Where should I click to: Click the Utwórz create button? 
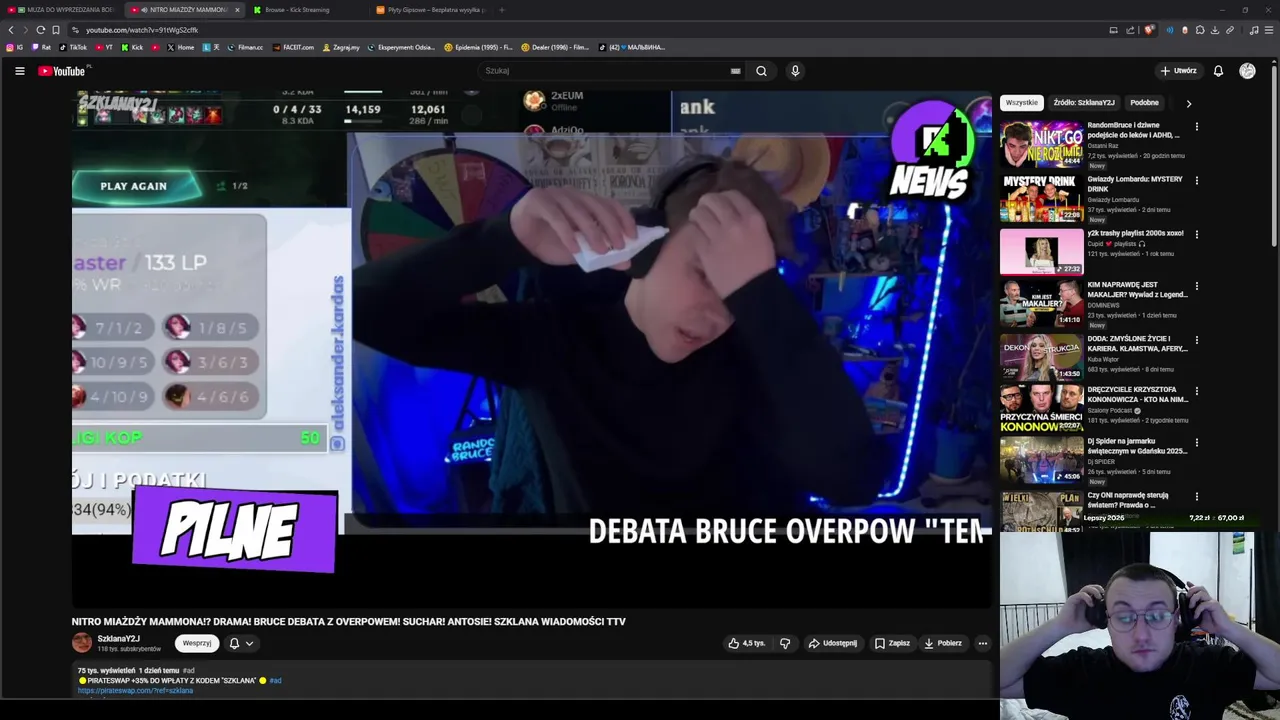point(1178,71)
